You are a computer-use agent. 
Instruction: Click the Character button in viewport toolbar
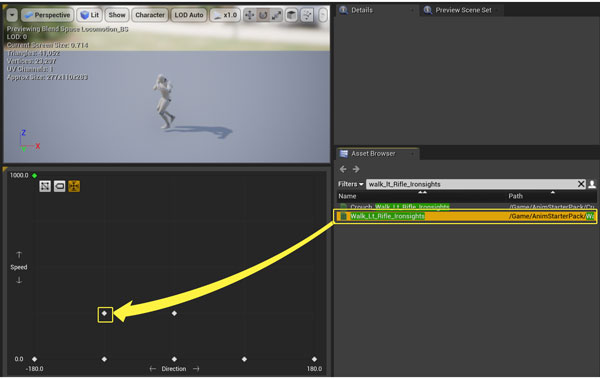pos(150,15)
